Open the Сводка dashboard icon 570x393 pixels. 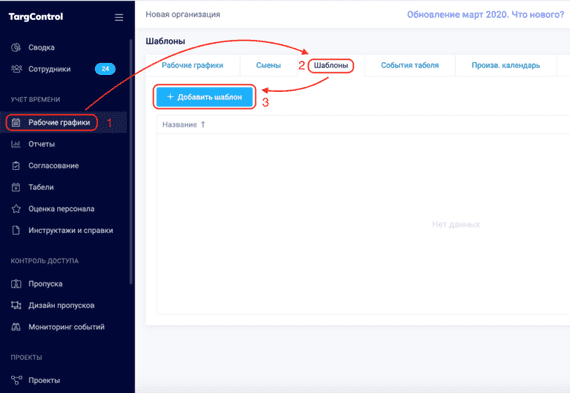pos(16,47)
